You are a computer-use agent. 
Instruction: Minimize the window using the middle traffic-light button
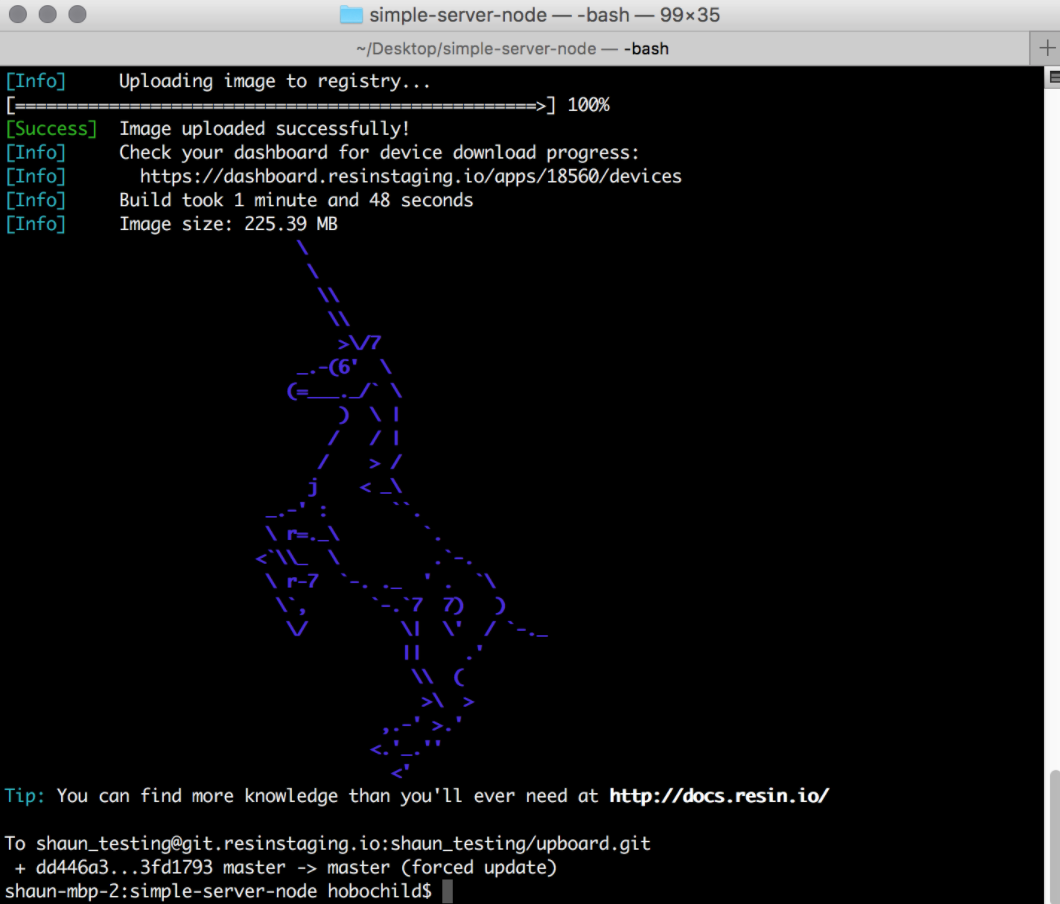tap(48, 15)
